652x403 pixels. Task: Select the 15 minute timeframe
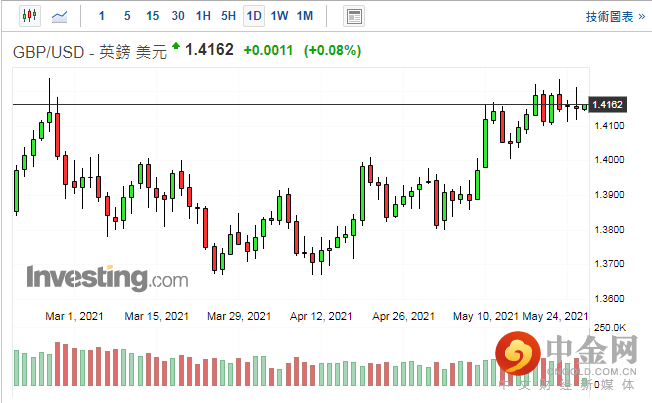click(x=153, y=16)
